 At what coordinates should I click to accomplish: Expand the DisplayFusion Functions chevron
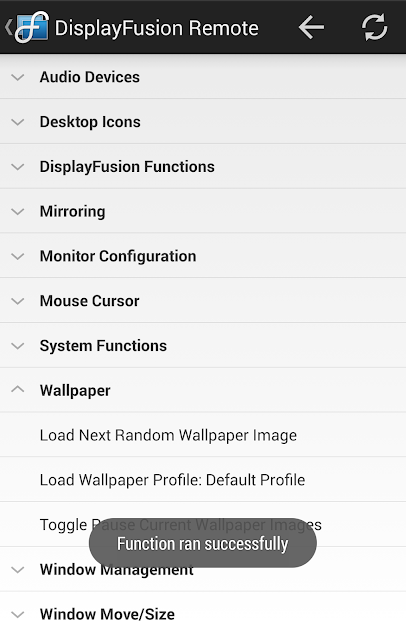pyautogui.click(x=18, y=167)
